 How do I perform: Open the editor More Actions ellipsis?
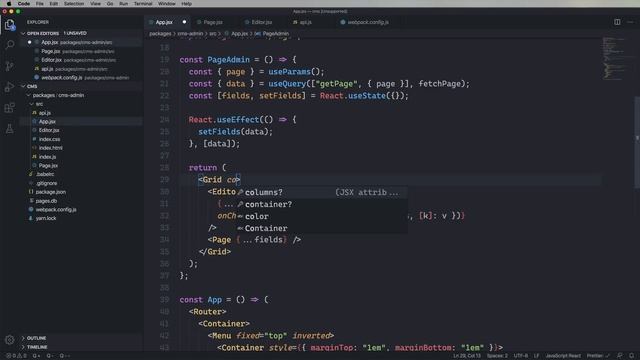click(630, 22)
